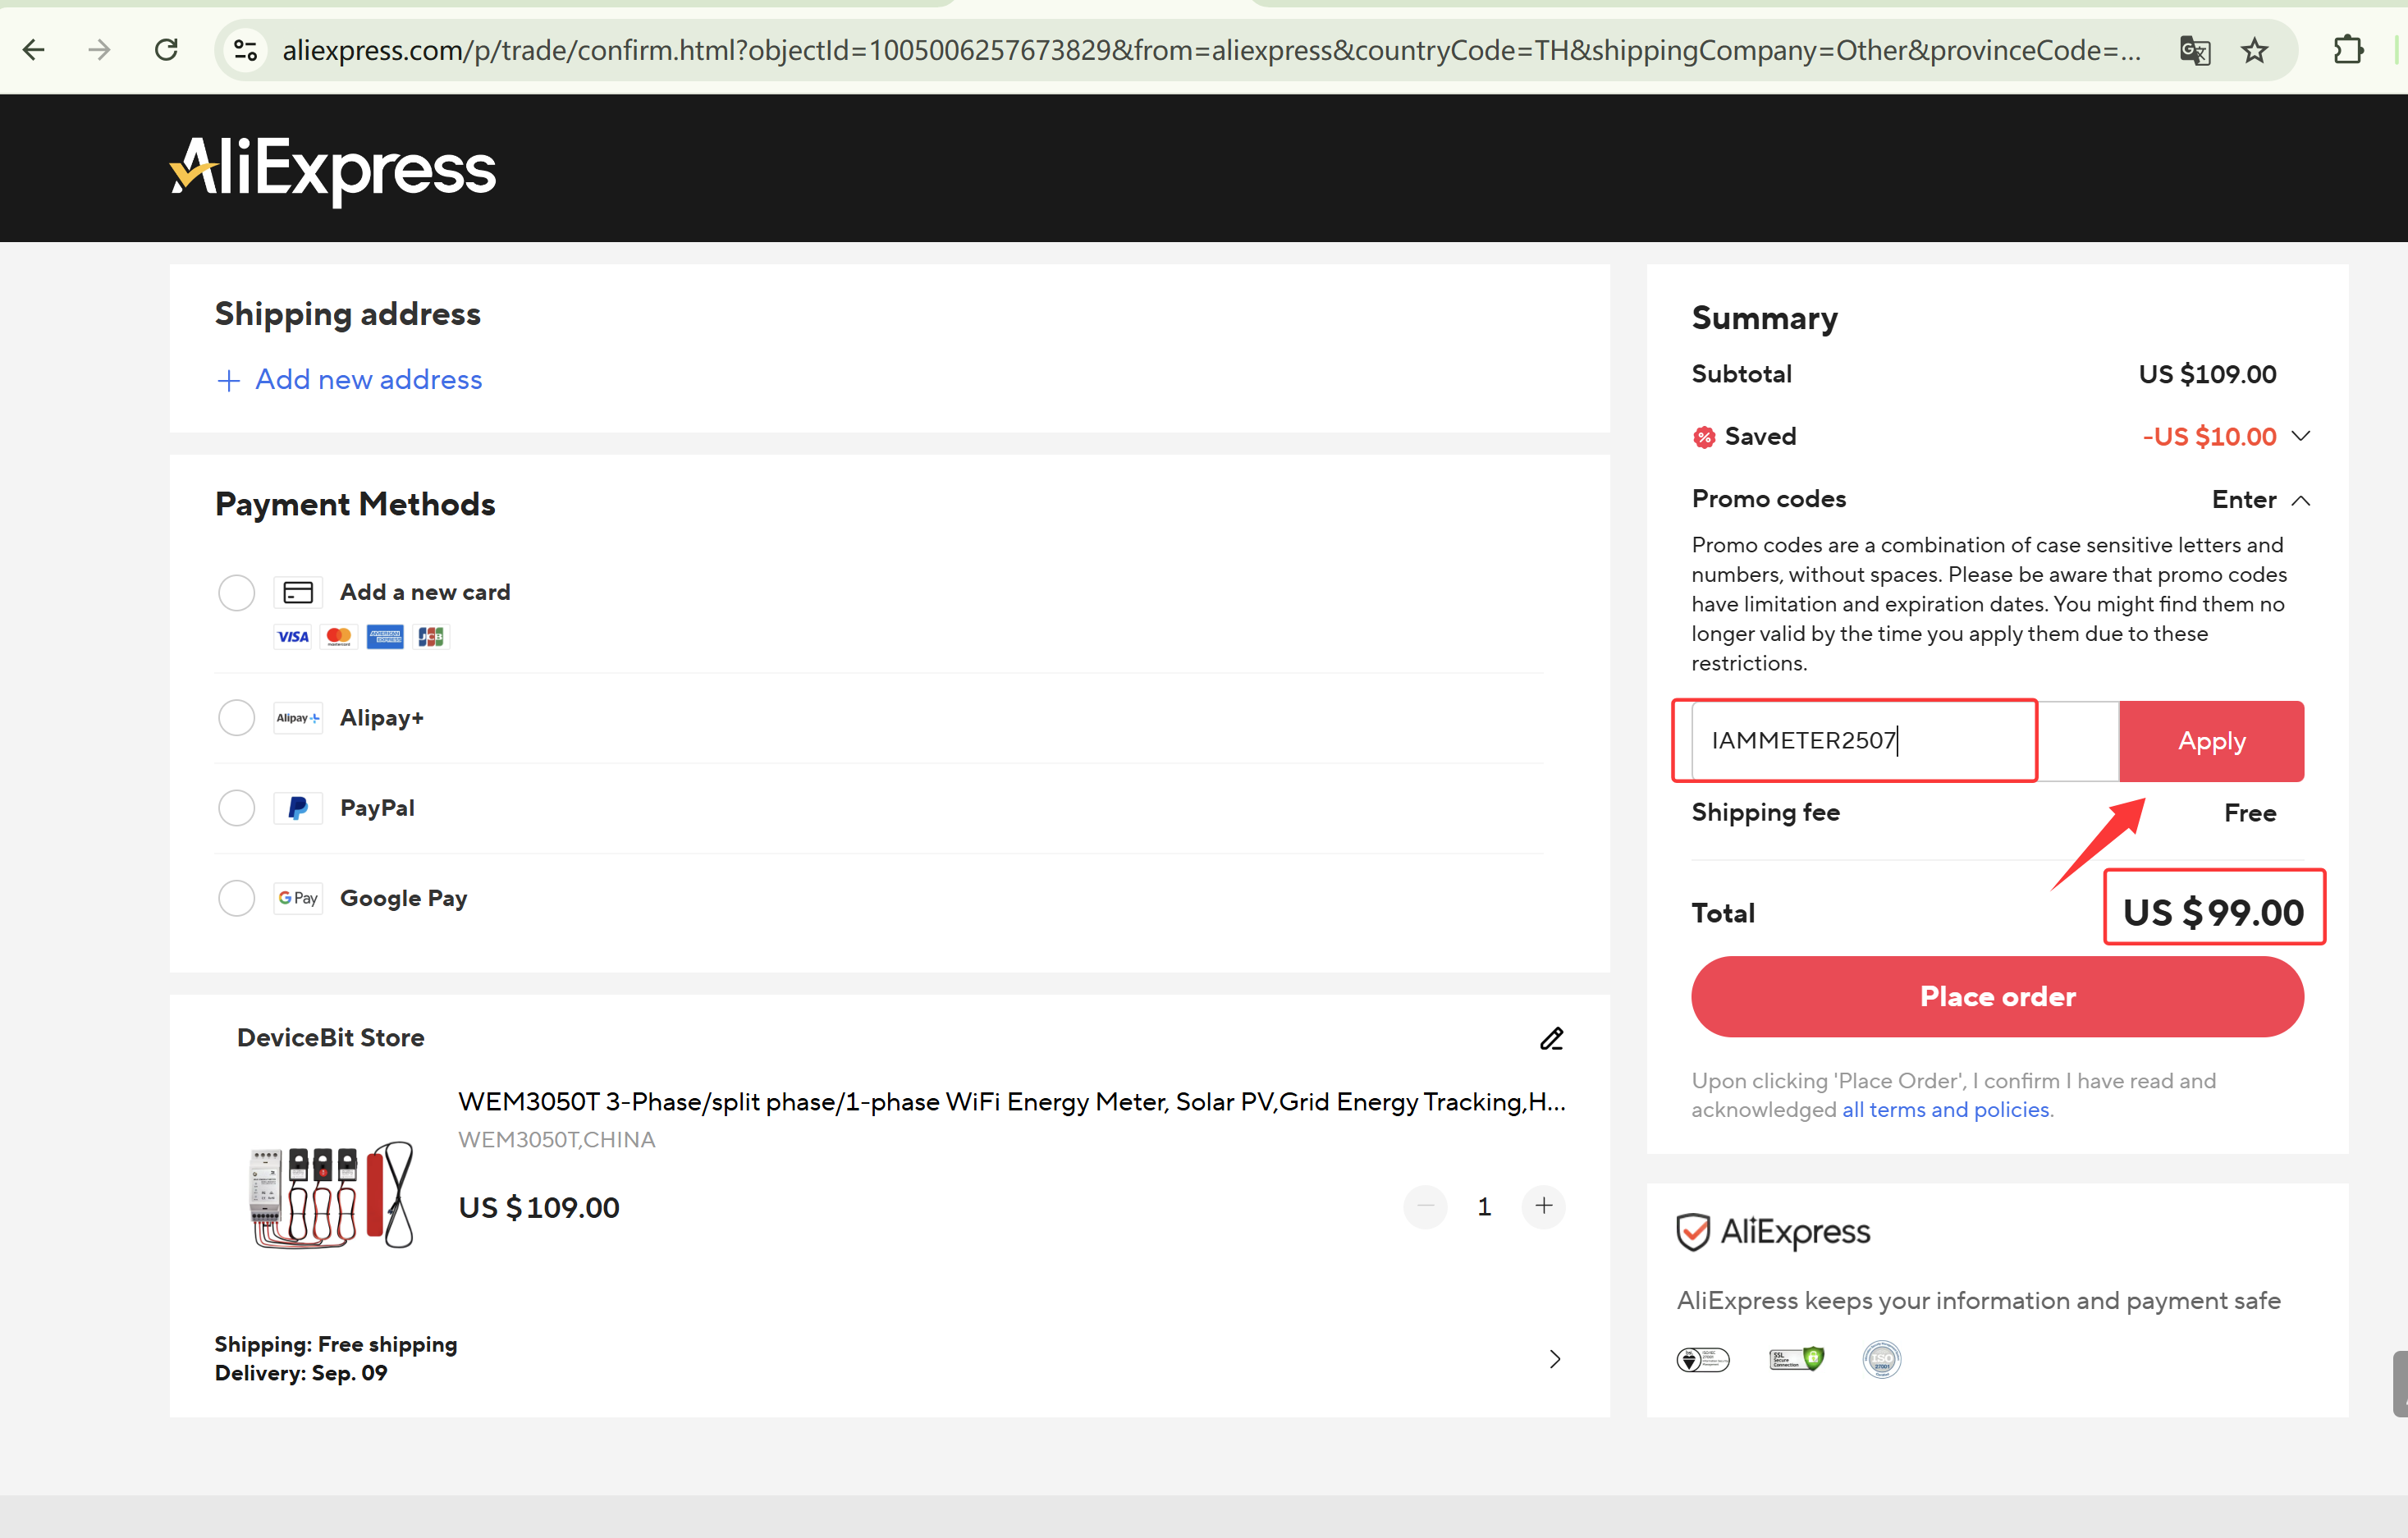The width and height of the screenshot is (2408, 1538).
Task: Reload the checkout page
Action: (166, 50)
